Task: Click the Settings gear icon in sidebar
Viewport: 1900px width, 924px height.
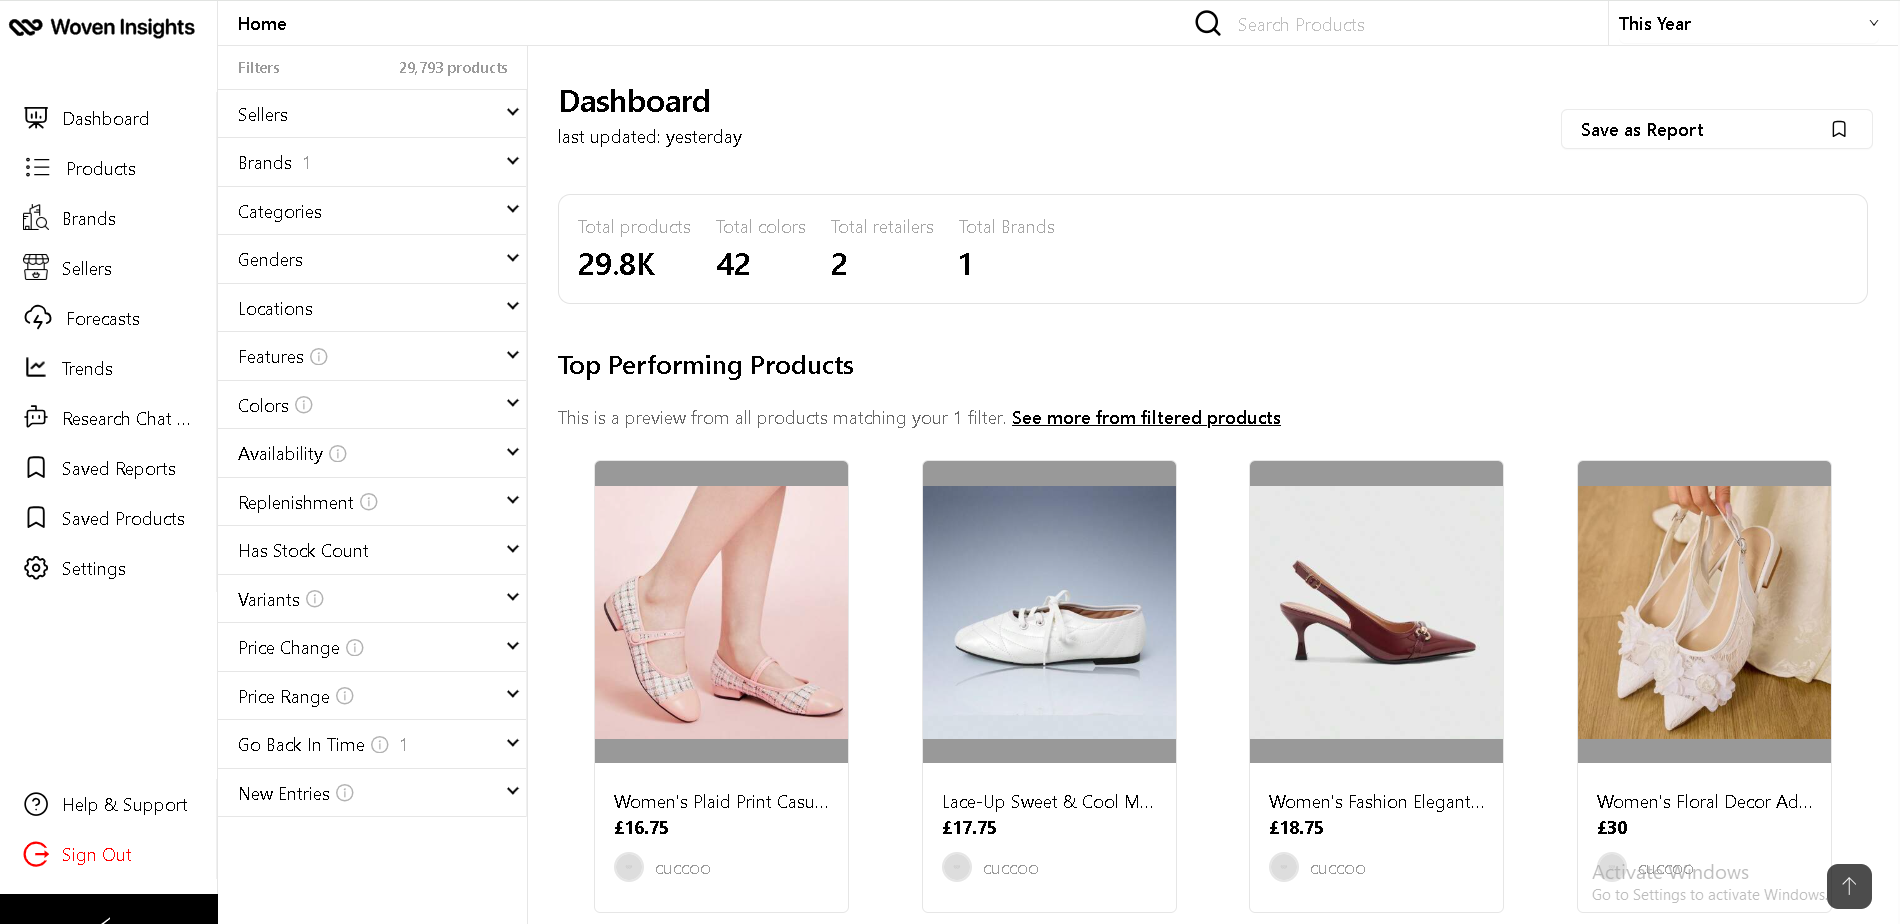Action: pos(36,568)
